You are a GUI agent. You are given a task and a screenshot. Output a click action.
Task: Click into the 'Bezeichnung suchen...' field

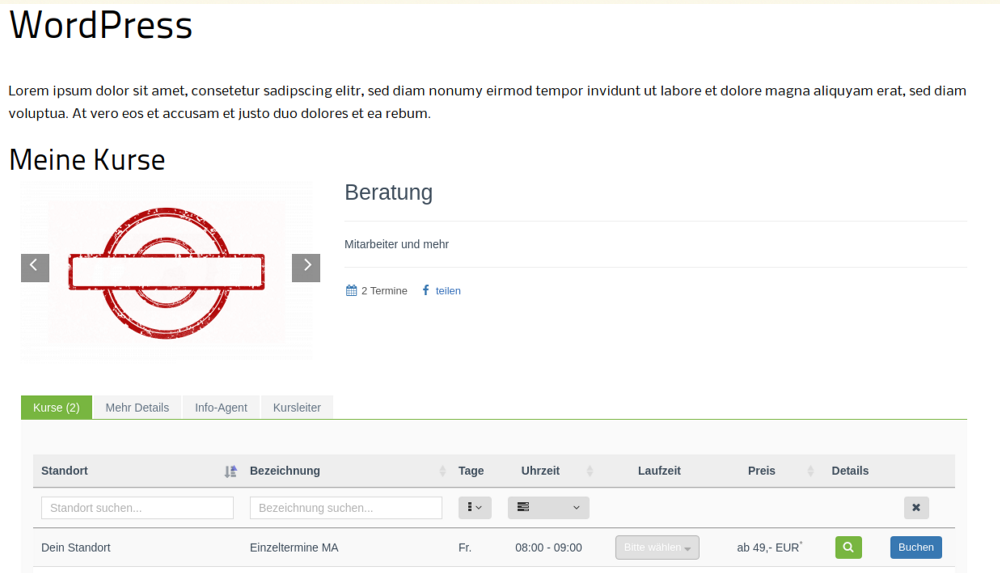click(x=345, y=508)
